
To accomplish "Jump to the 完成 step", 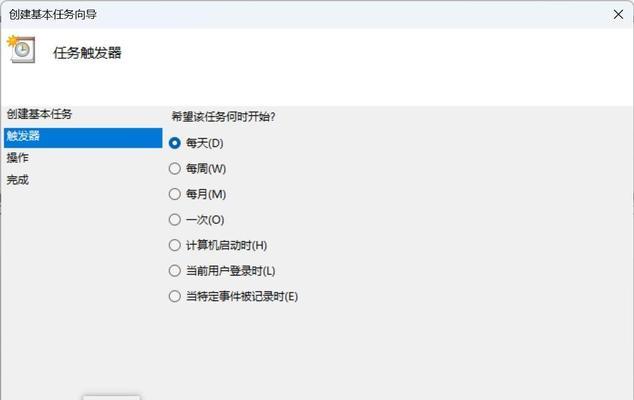I will 18,180.
